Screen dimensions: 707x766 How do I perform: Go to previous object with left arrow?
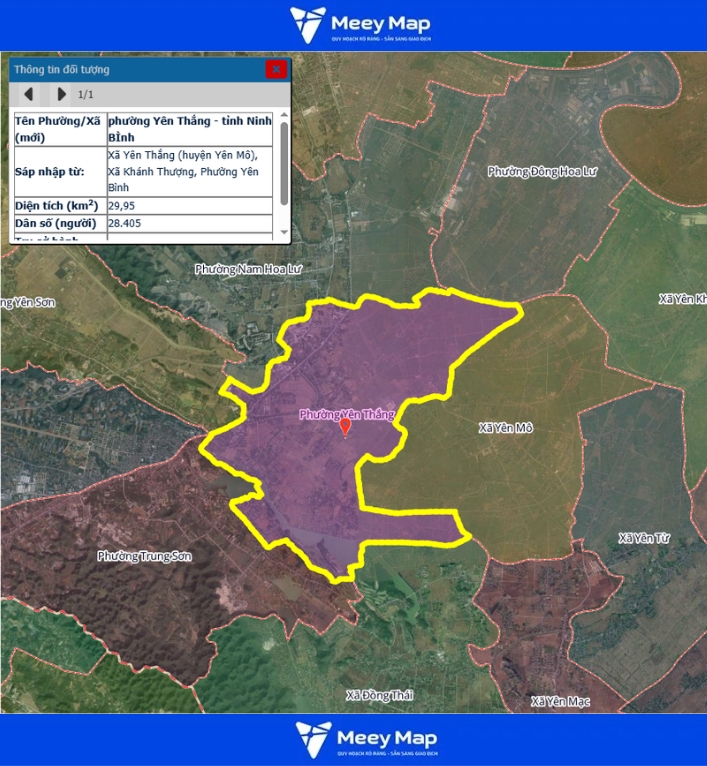click(29, 94)
